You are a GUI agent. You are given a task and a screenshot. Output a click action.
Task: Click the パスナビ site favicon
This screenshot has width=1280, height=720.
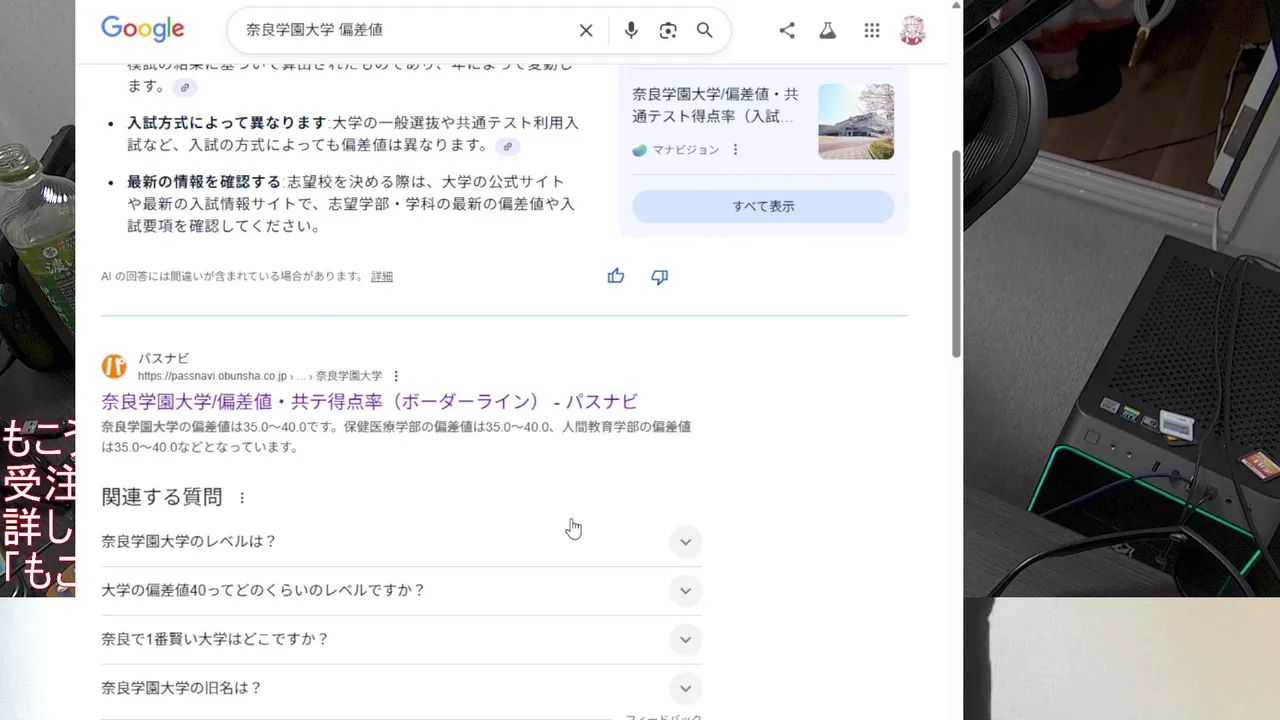pyautogui.click(x=114, y=366)
